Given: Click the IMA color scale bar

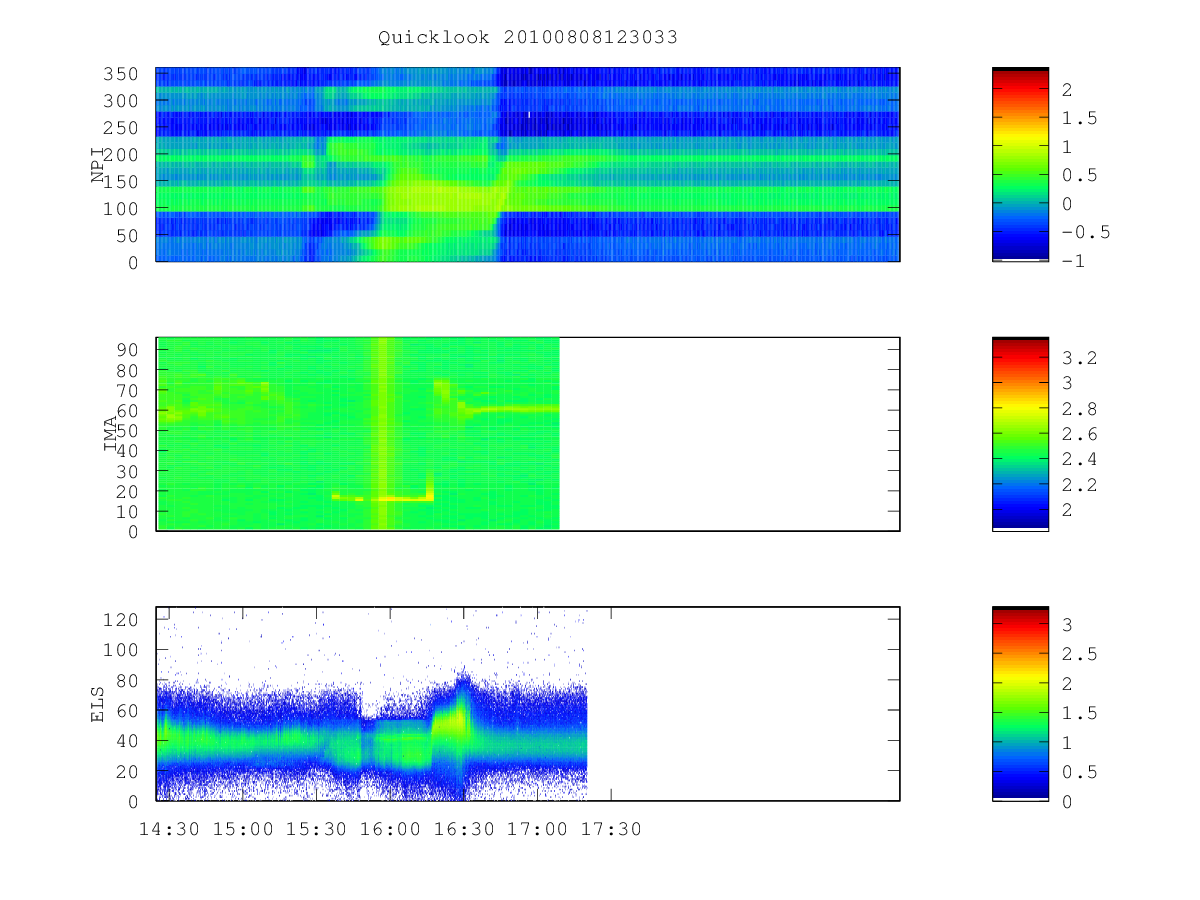Looking at the screenshot, I should (1020, 434).
